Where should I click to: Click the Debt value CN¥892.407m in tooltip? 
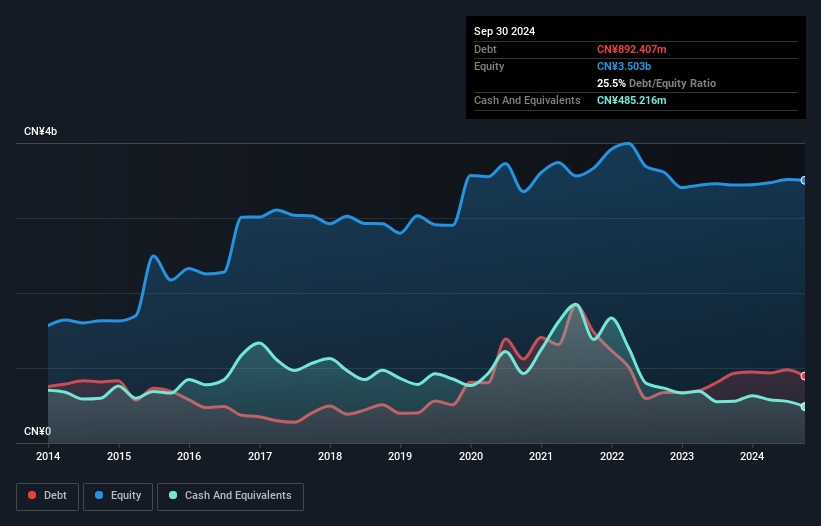631,49
